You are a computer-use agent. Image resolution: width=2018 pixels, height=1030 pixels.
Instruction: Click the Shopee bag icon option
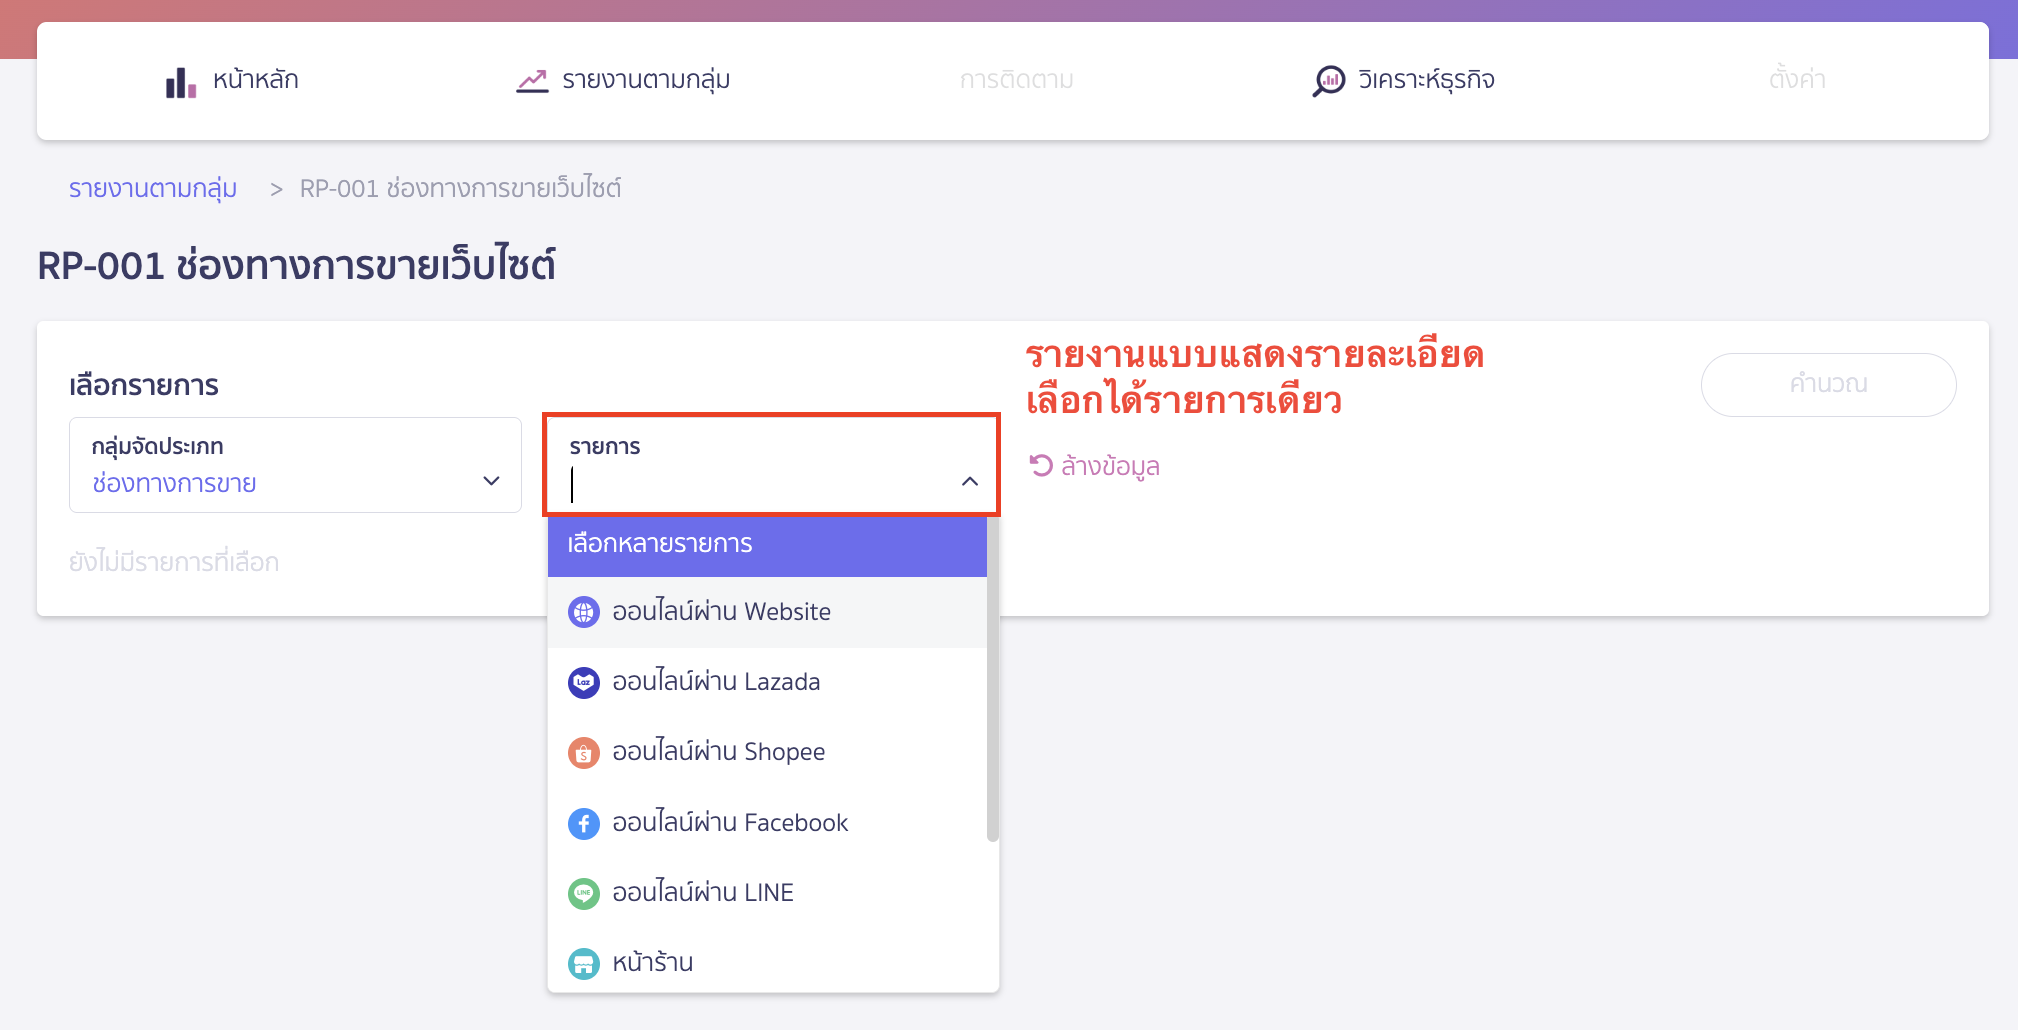tap(583, 752)
